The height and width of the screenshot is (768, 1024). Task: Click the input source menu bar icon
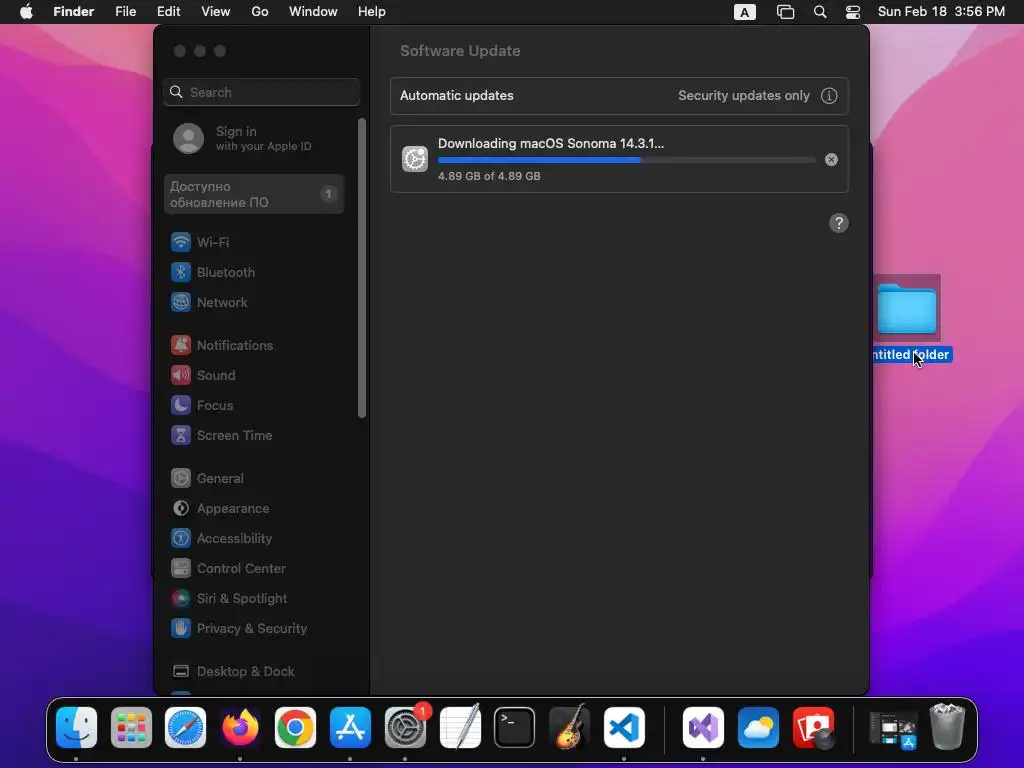point(744,12)
